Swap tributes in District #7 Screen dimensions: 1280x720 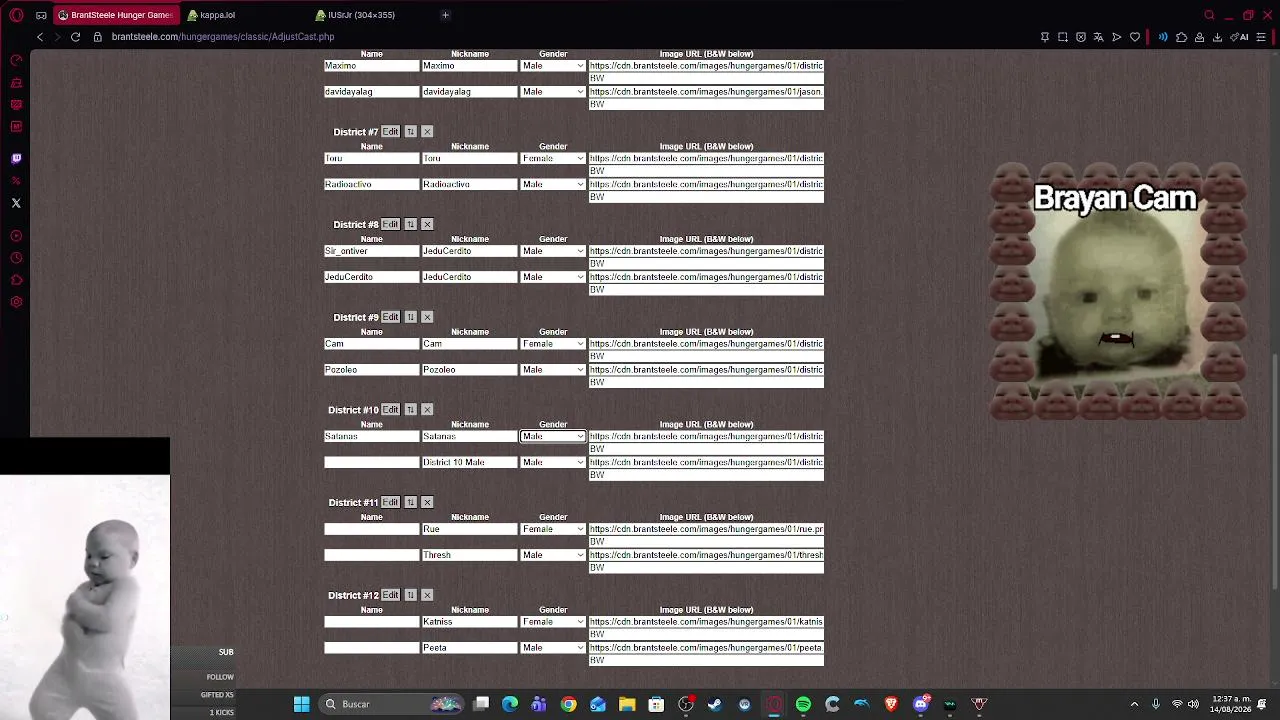(x=410, y=132)
